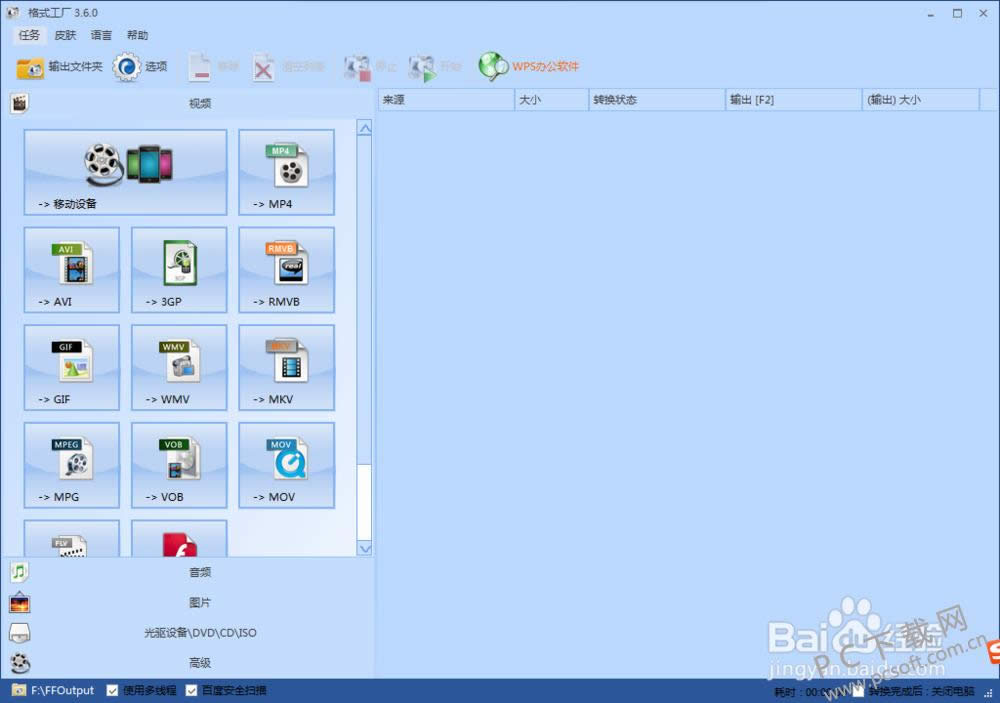This screenshot has width=1000, height=703.
Task: Open the 3GP conversion option
Action: 179,269
